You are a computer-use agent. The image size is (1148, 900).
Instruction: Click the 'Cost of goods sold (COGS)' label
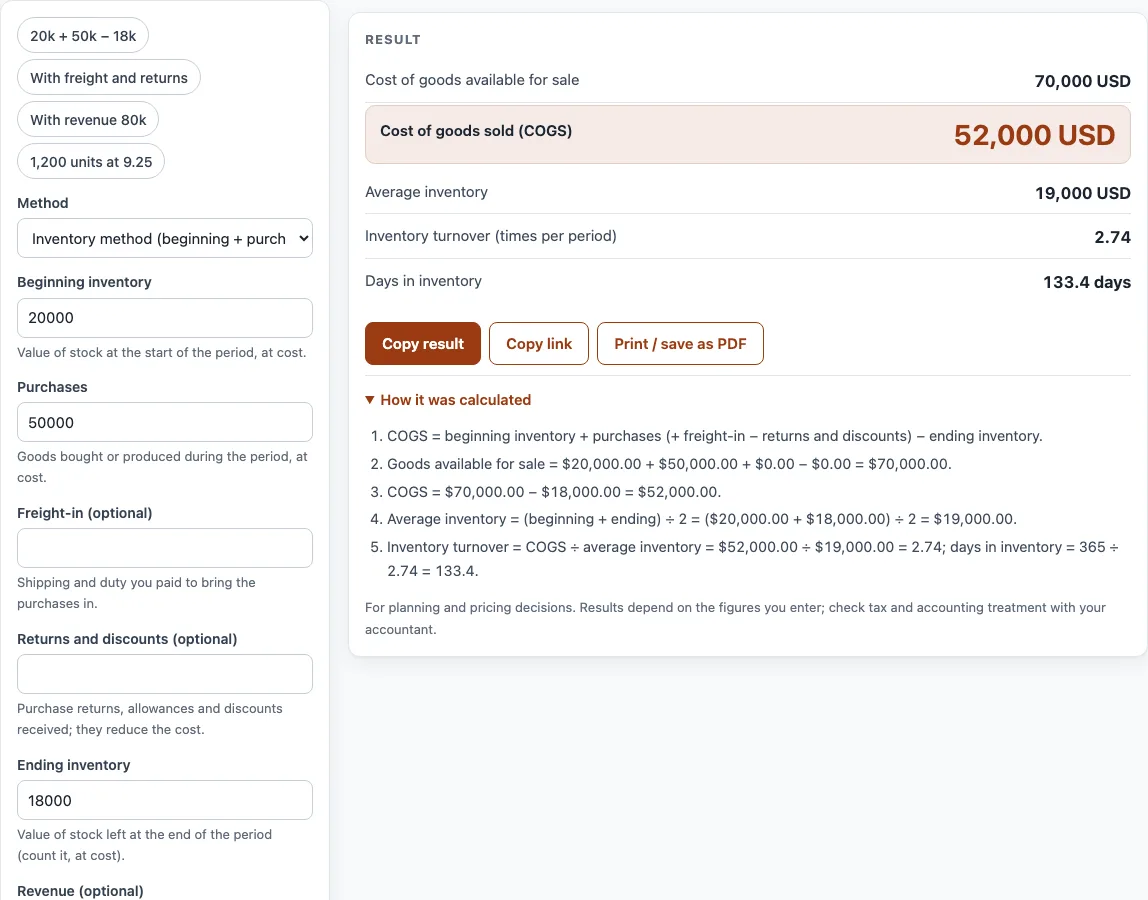(x=476, y=131)
